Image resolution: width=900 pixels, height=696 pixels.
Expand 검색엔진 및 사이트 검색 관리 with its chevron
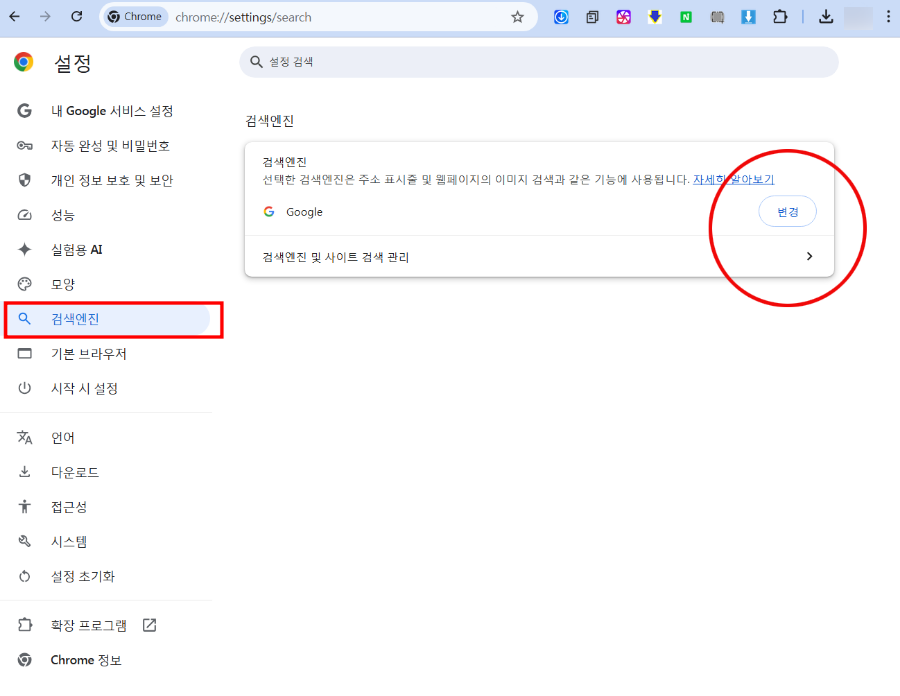coord(810,256)
